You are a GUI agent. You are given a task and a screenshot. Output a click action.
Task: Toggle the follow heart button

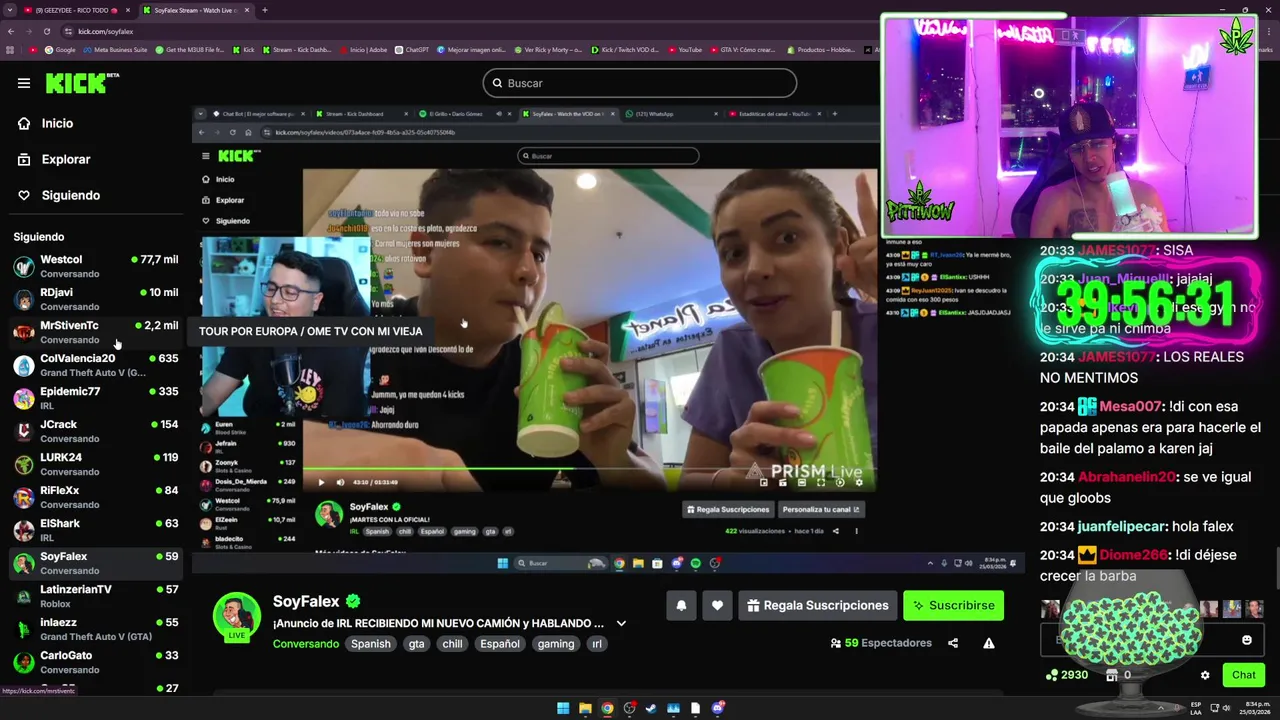point(717,605)
